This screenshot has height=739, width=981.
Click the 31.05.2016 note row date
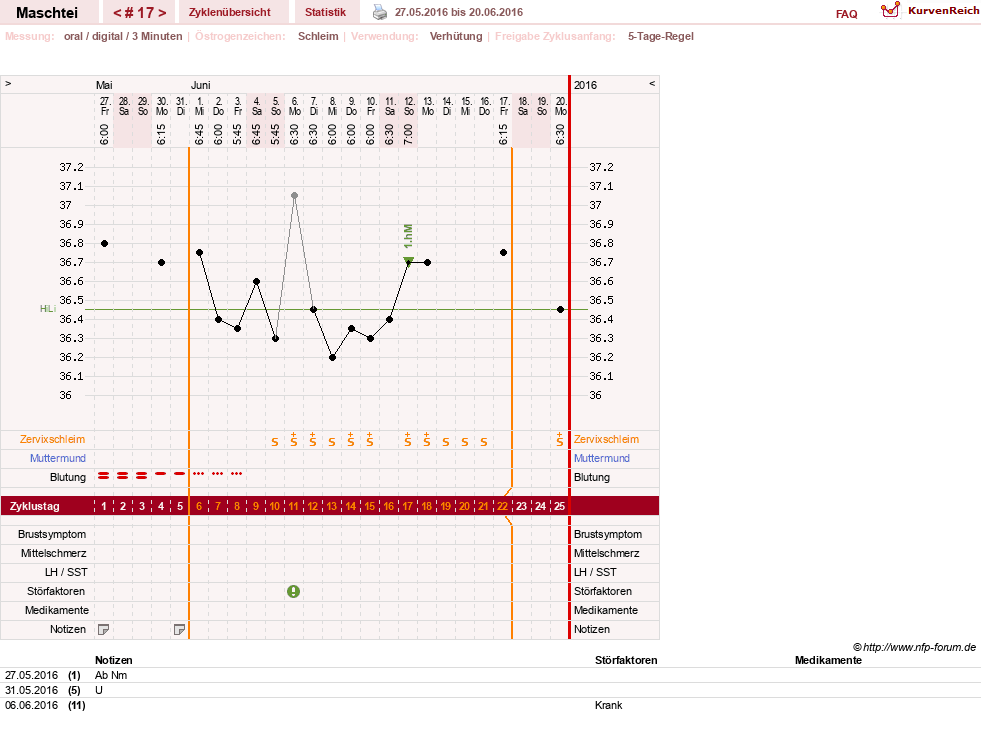pyautogui.click(x=31, y=690)
